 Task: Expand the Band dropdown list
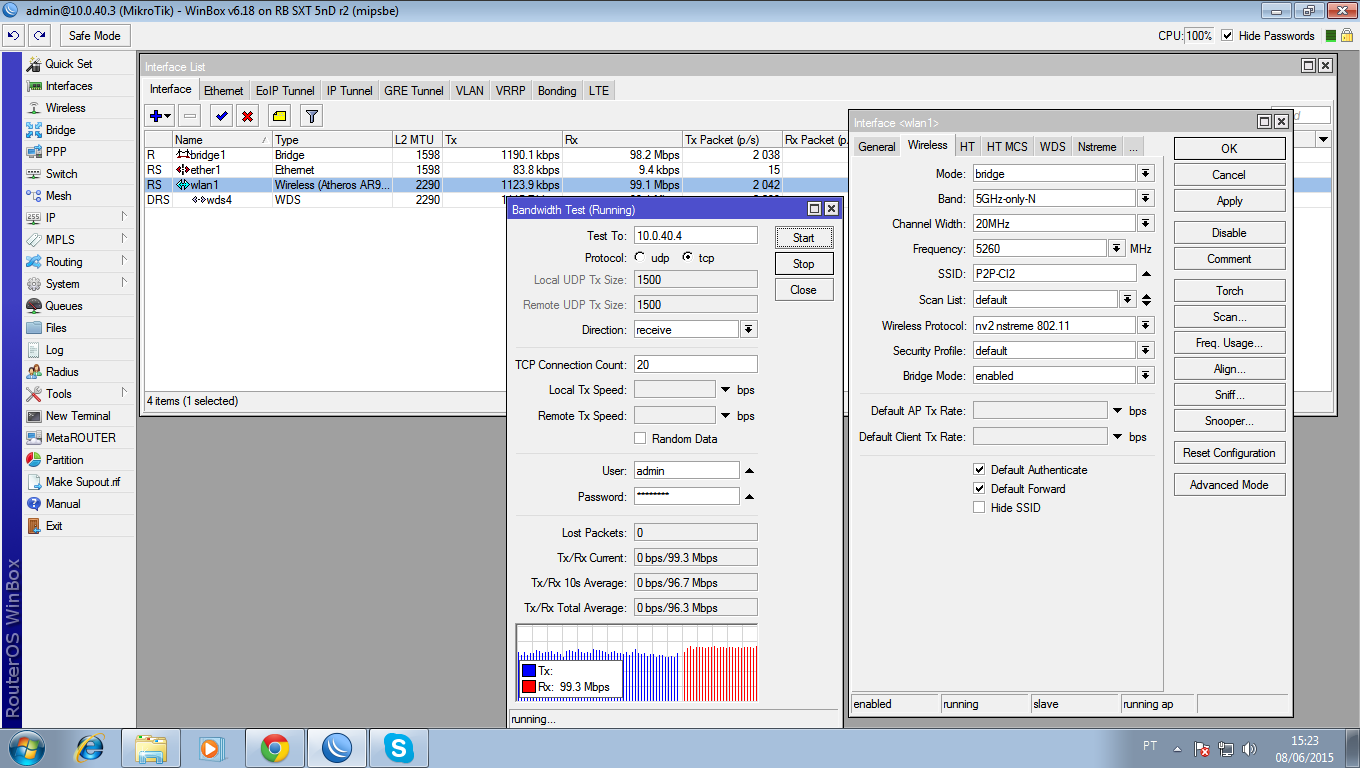1145,199
